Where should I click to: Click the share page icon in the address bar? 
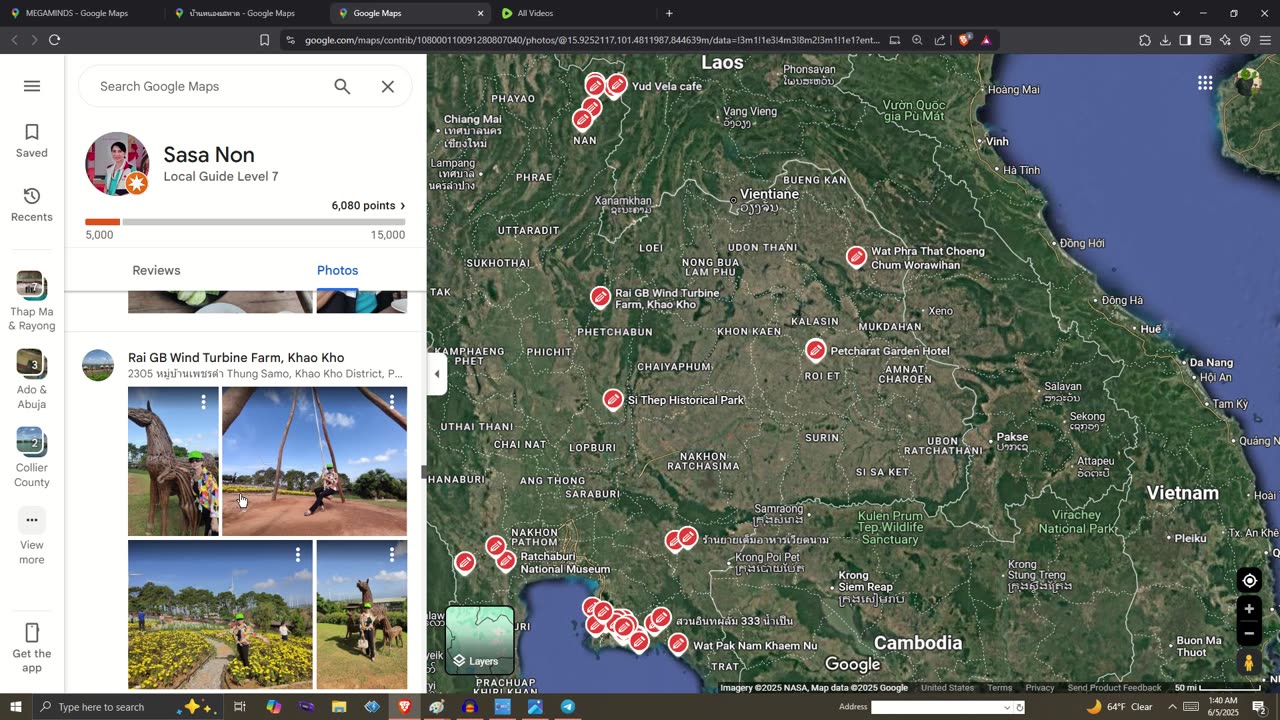click(x=940, y=40)
